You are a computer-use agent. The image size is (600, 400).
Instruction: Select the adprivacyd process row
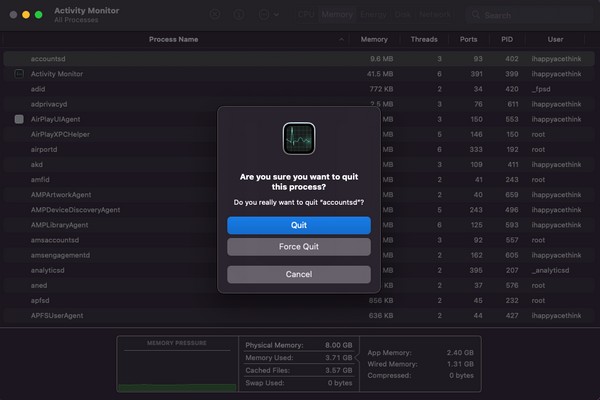(299, 104)
